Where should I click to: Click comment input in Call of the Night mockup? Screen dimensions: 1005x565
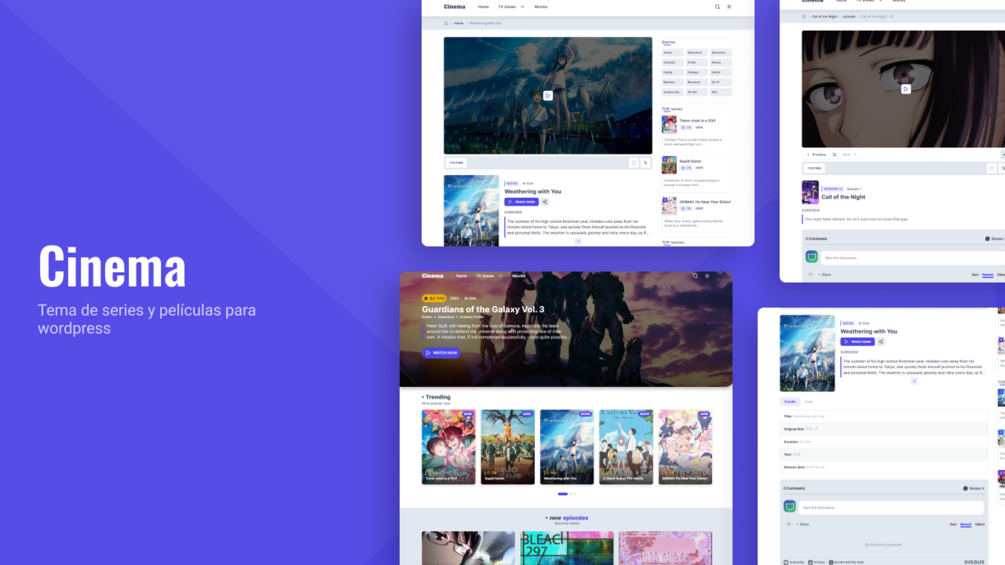pyautogui.click(x=913, y=258)
